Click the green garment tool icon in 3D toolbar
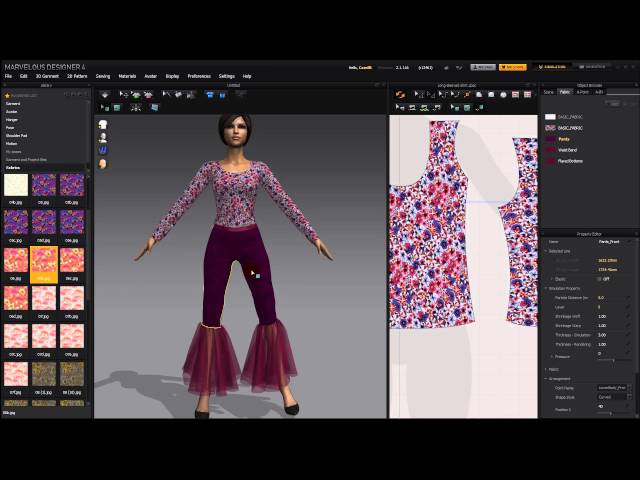The image size is (640, 480). click(136, 95)
